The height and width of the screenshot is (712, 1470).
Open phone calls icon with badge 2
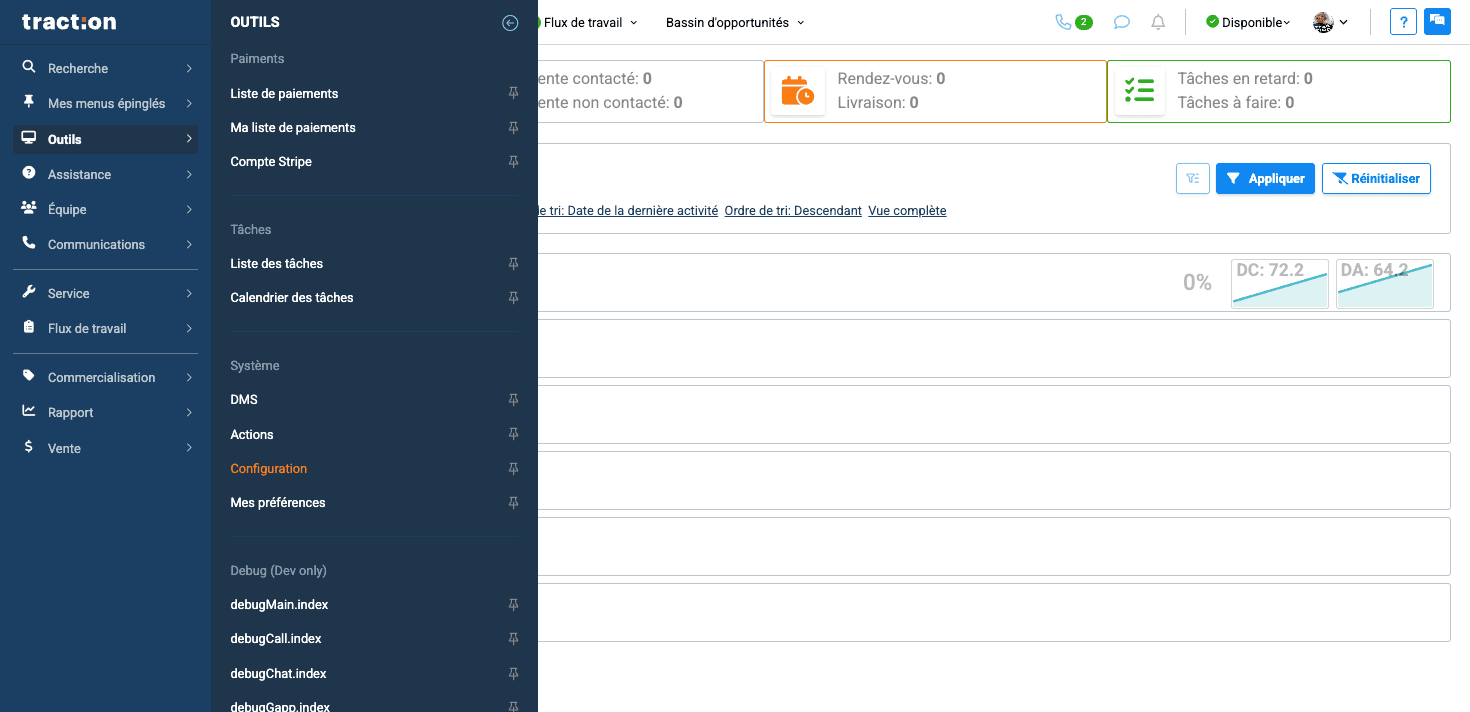[x=1073, y=22]
